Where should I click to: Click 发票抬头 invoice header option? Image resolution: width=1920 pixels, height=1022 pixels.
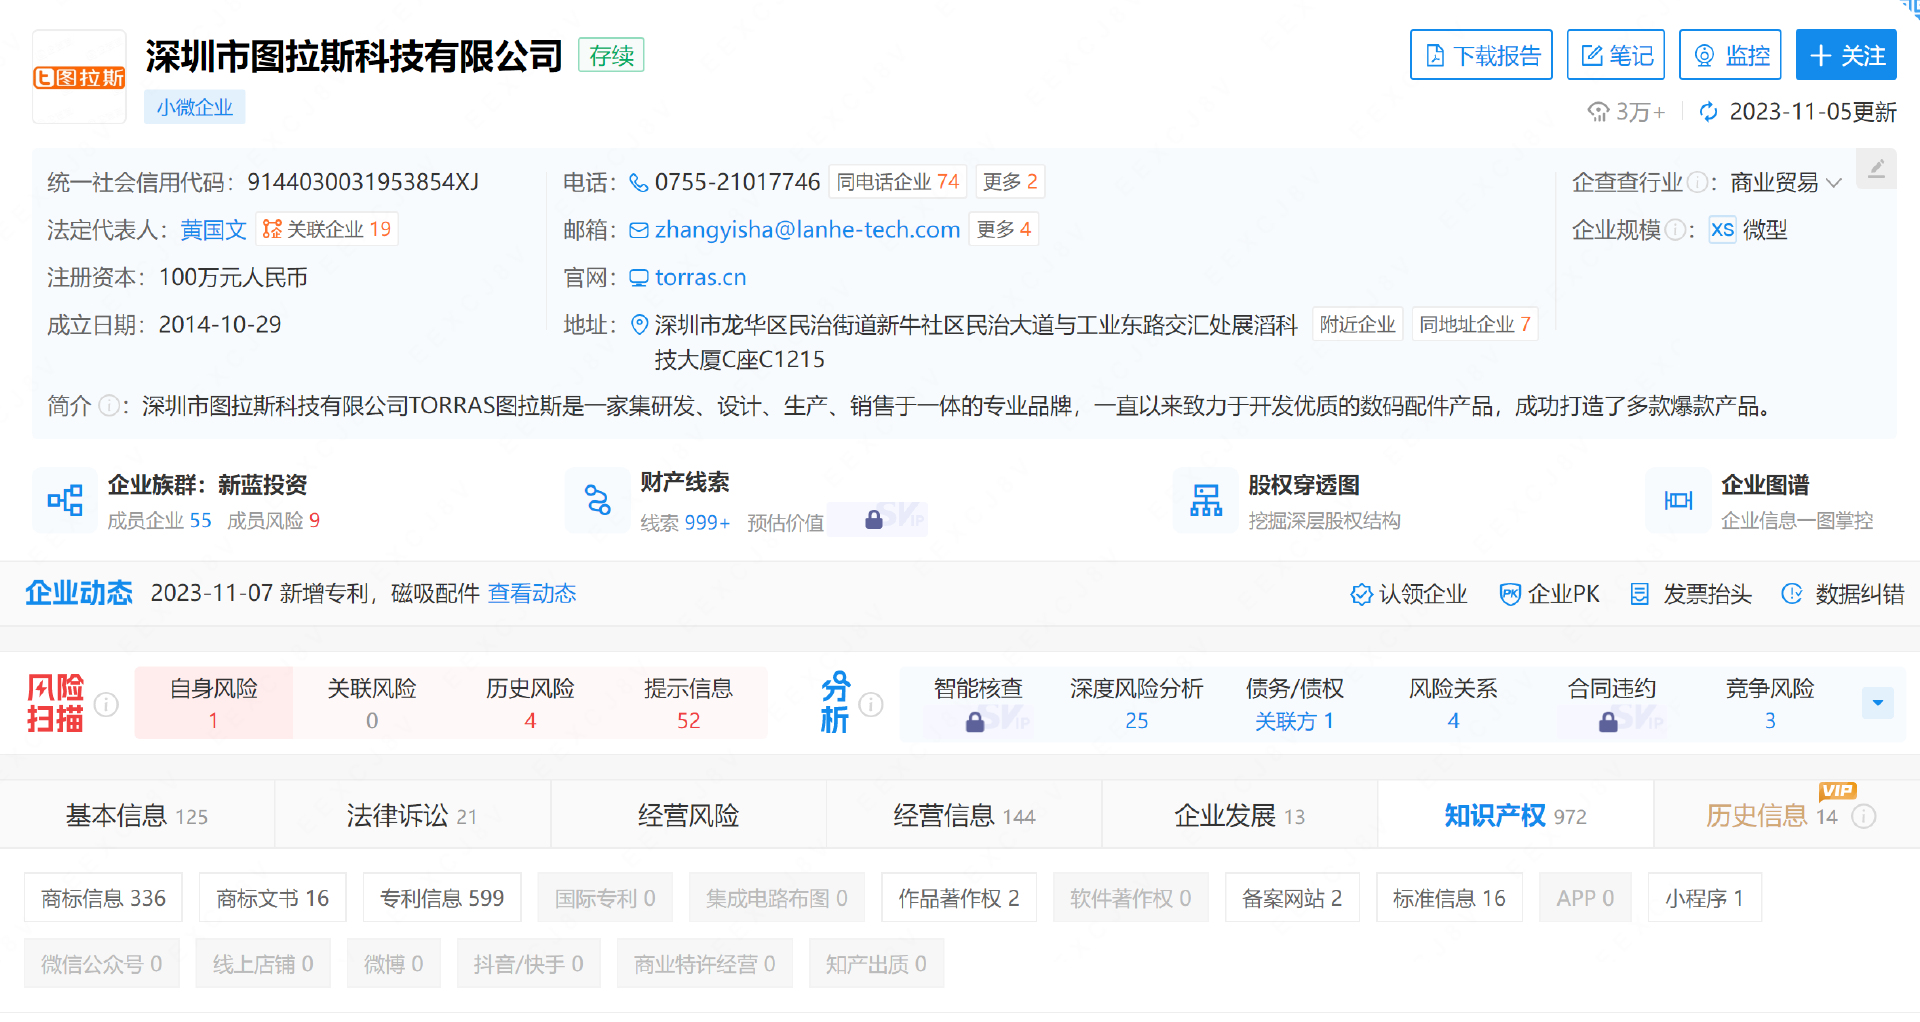click(x=1690, y=594)
